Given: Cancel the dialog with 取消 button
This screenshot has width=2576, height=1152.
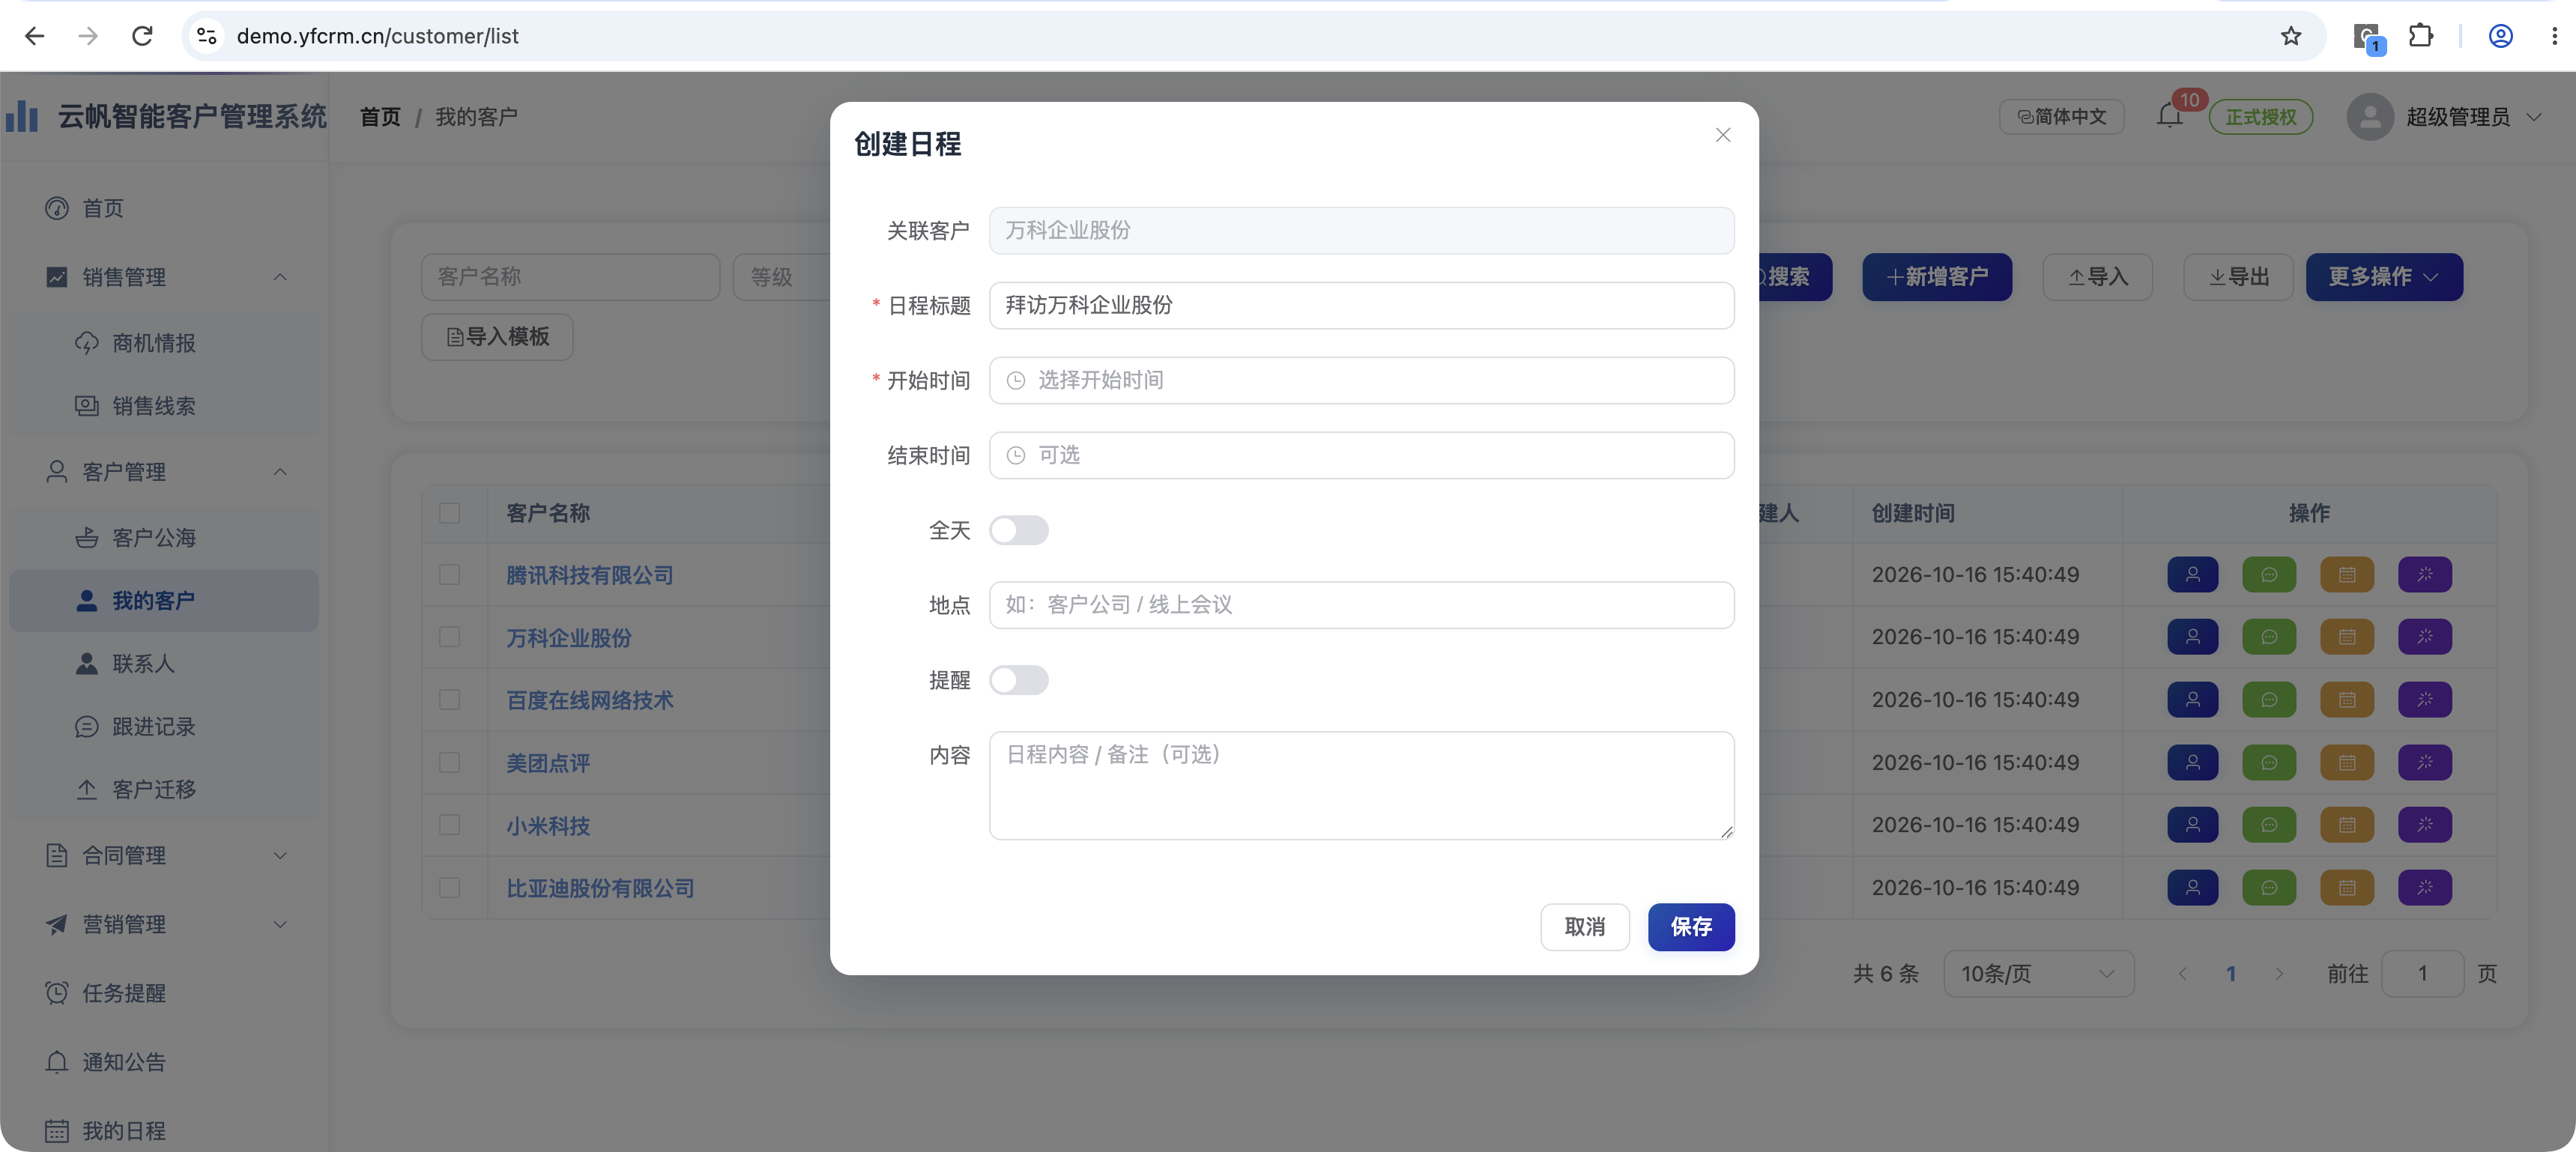Looking at the screenshot, I should point(1584,927).
